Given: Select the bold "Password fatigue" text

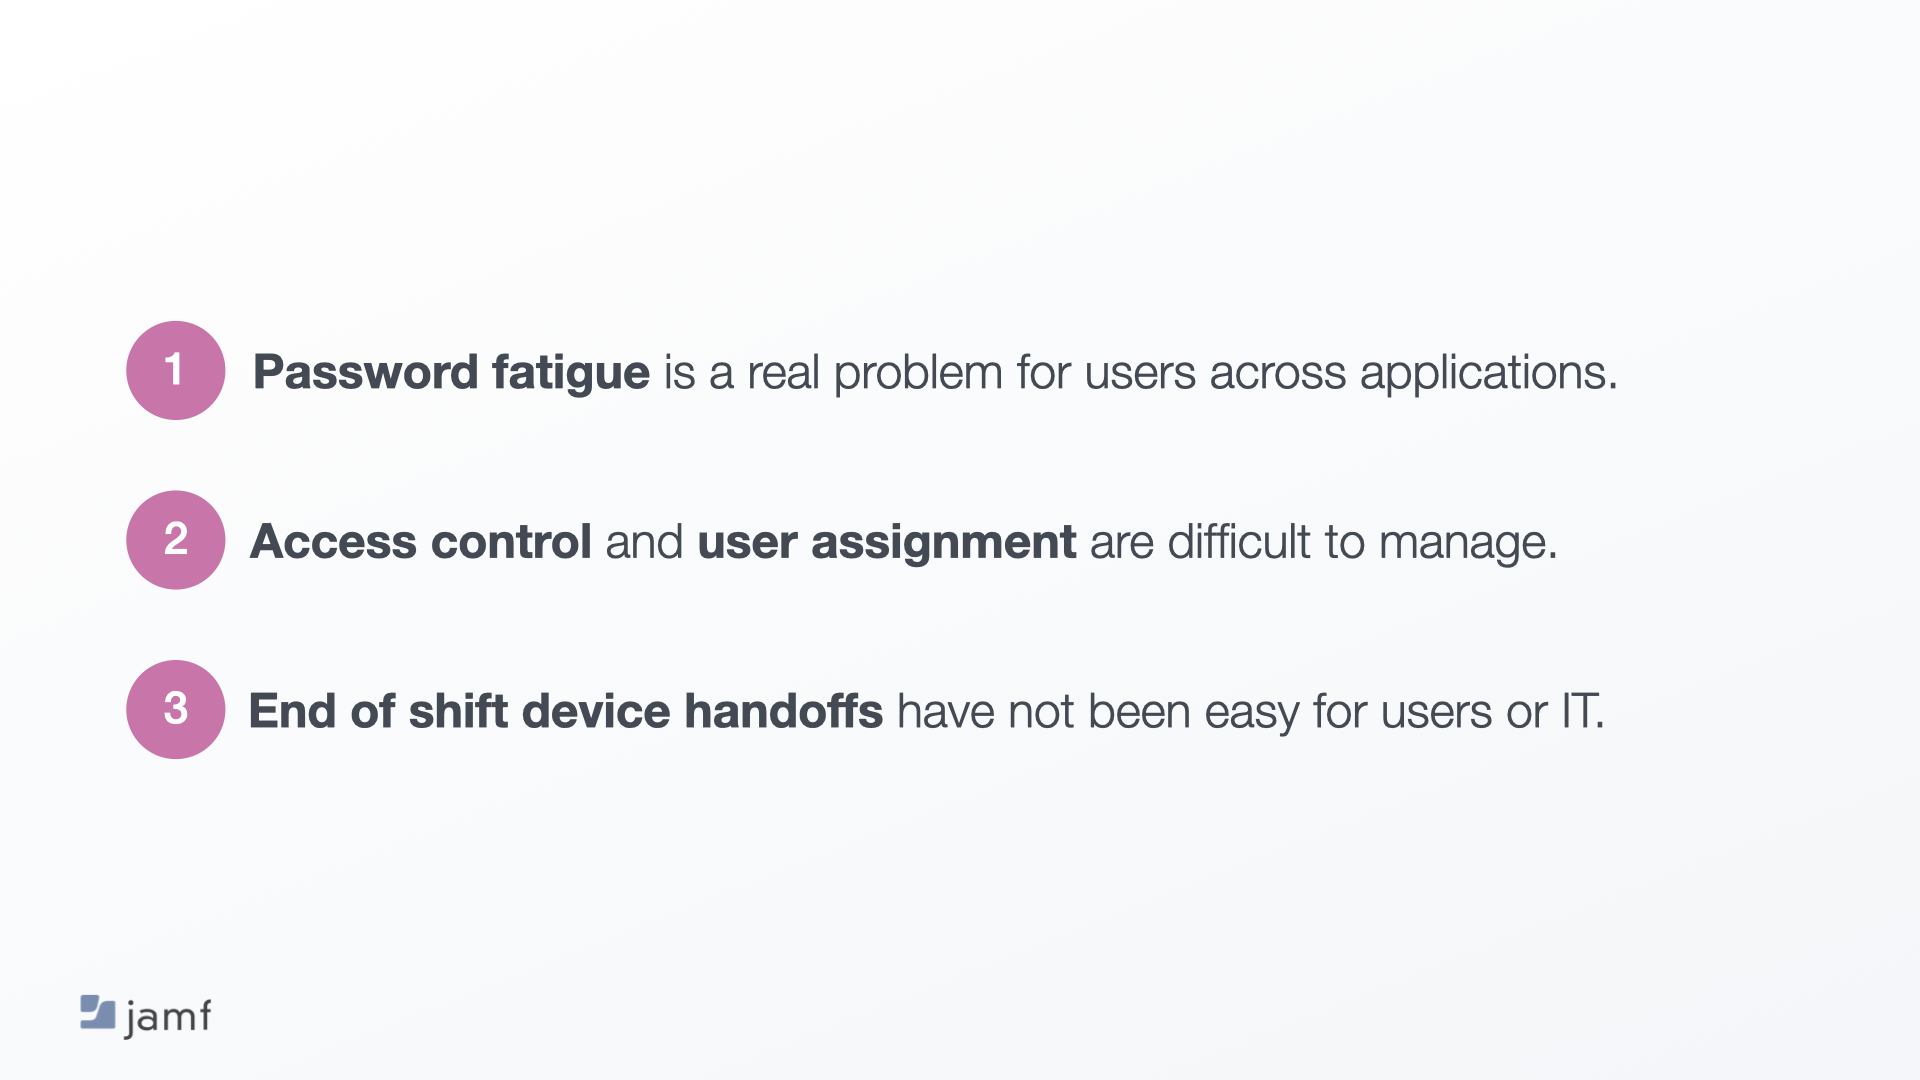Looking at the screenshot, I should coord(451,372).
